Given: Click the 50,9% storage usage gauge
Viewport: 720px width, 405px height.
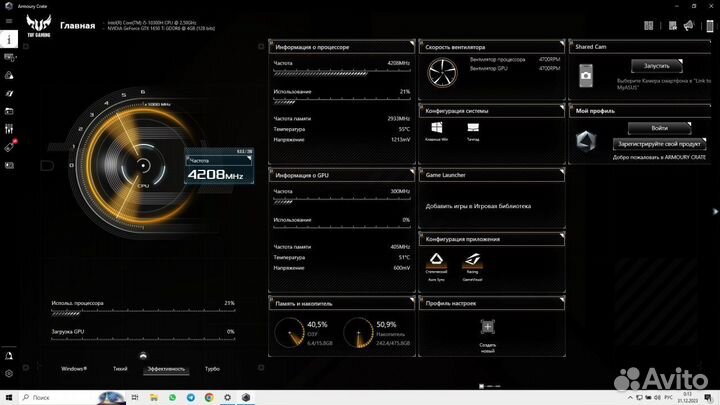Looking at the screenshot, I should point(359,332).
